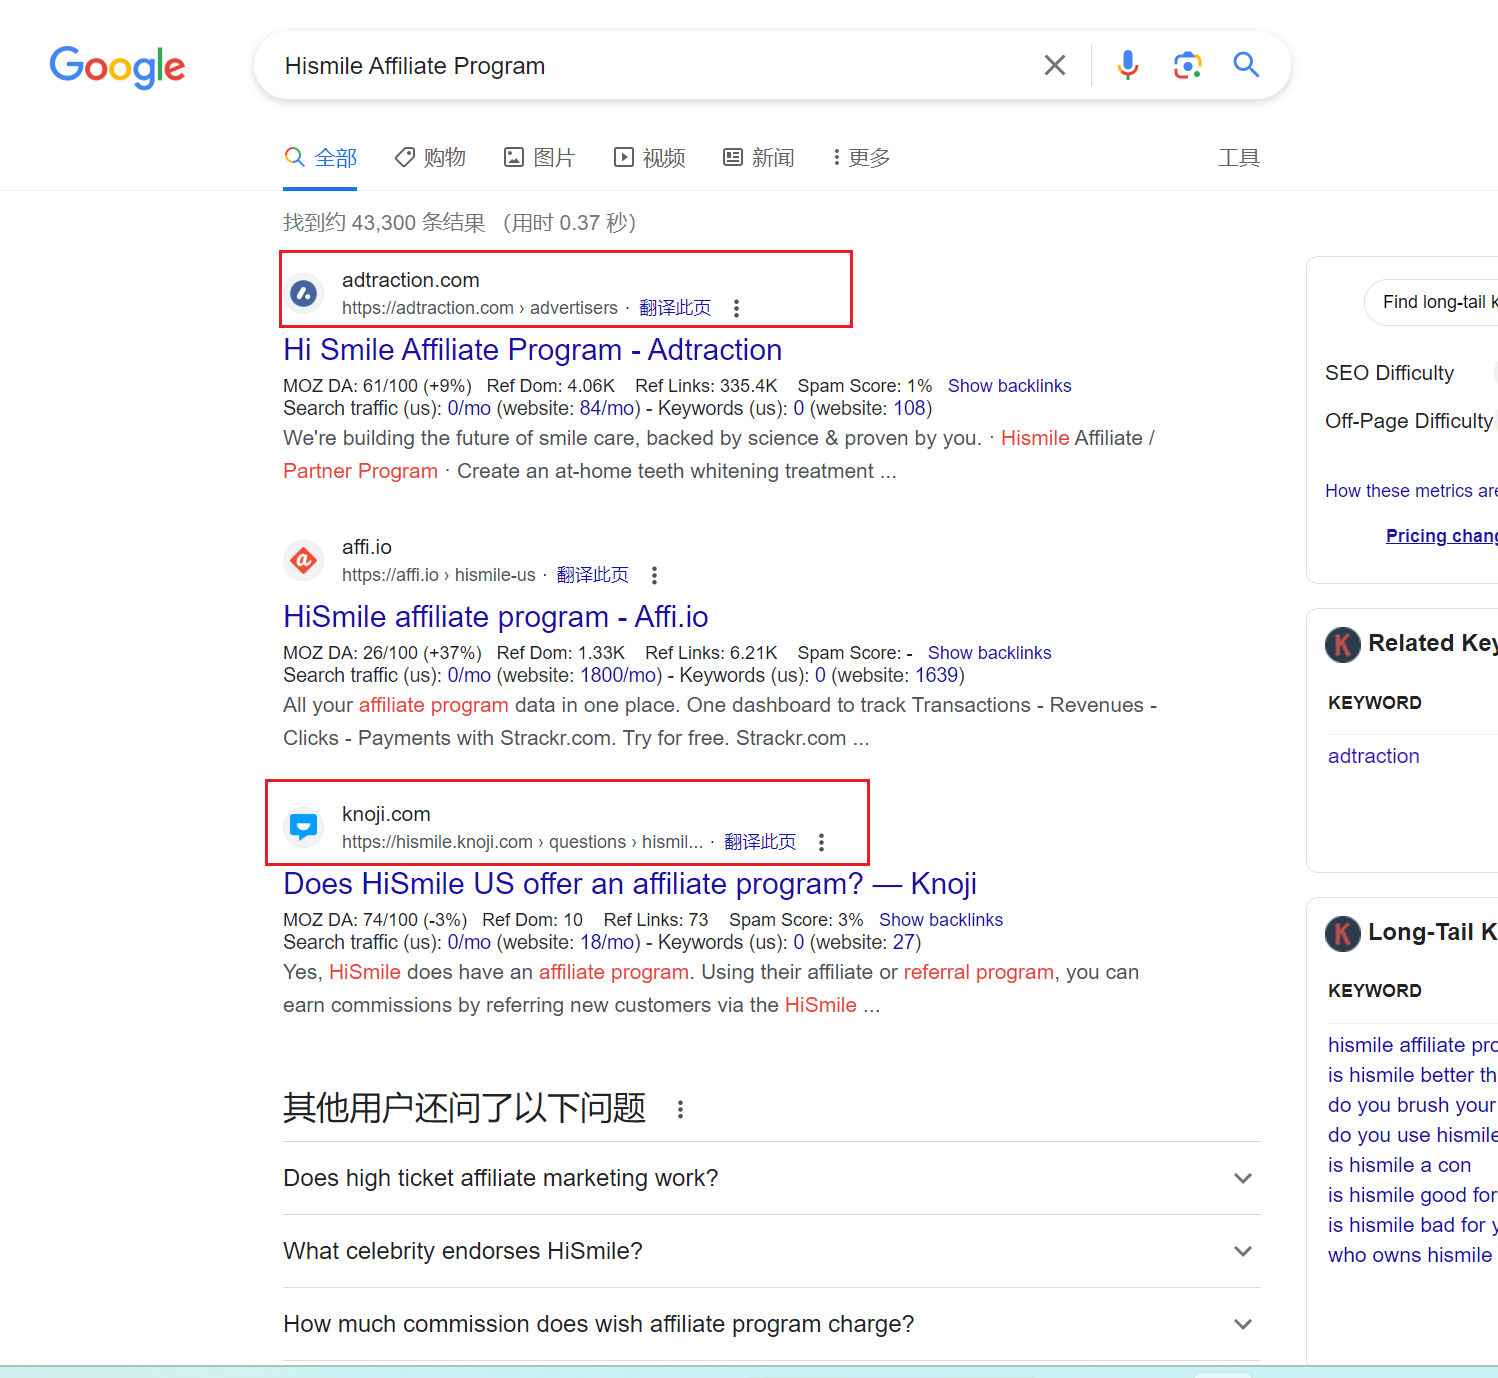Click the Google logo
This screenshot has height=1378, width=1498.
(117, 67)
